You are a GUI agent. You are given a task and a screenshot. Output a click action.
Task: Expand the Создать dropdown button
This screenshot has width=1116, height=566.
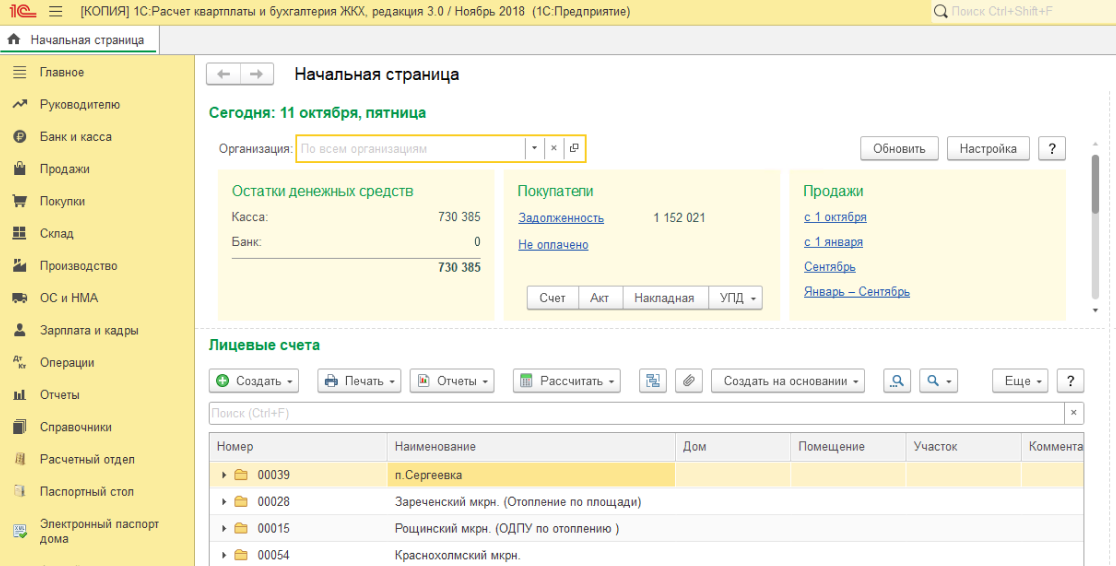pos(254,381)
